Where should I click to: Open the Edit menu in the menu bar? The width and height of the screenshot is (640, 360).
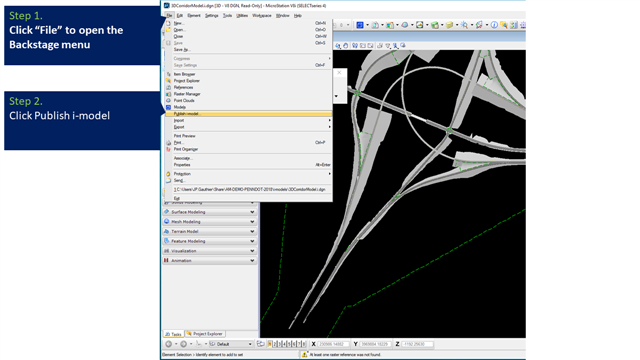point(180,16)
